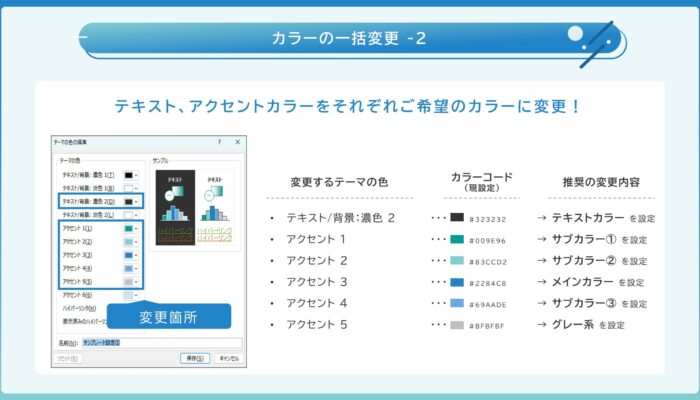Click the アクセント 3 bullet in right list
This screenshot has width=700, height=400.
(x=317, y=282)
